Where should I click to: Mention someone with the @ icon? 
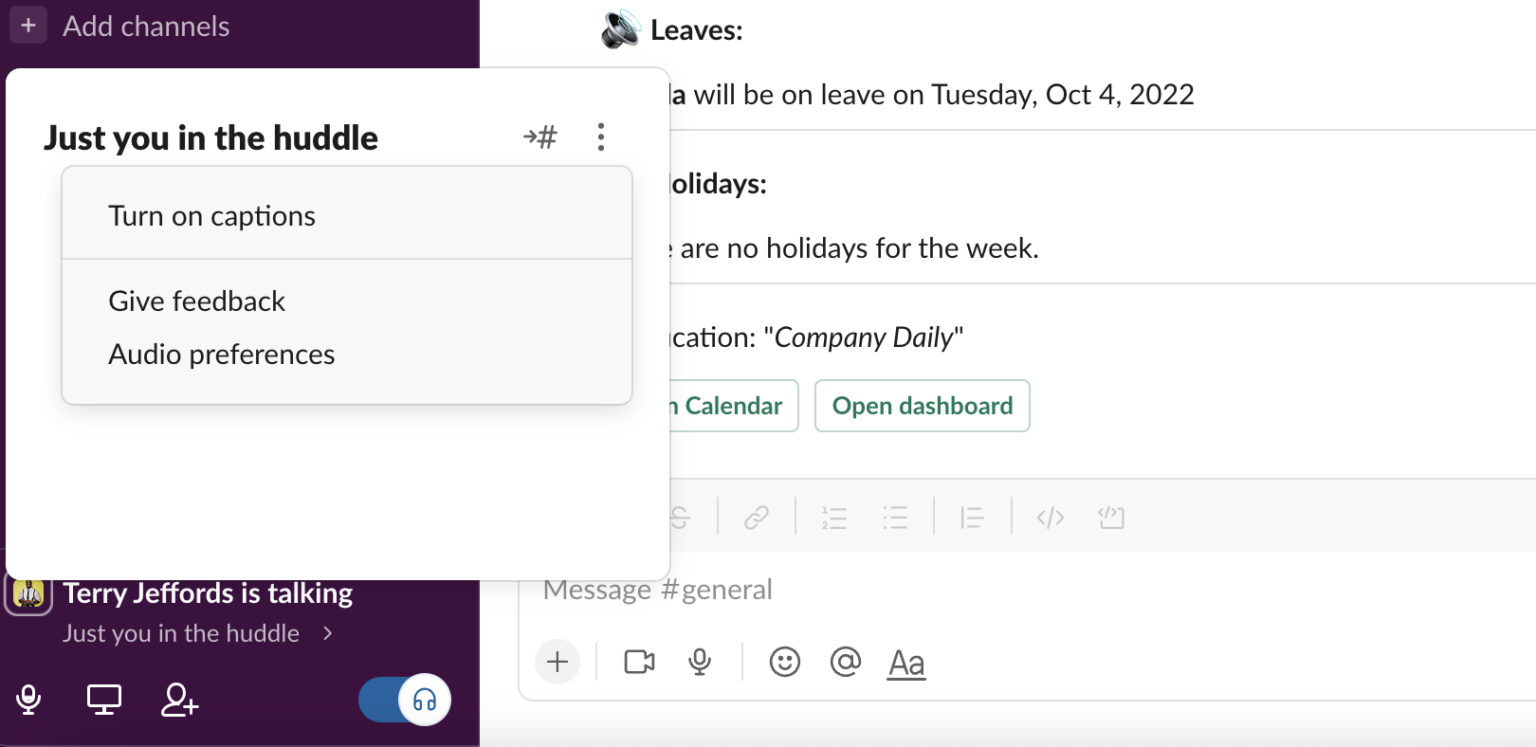pyautogui.click(x=845, y=661)
